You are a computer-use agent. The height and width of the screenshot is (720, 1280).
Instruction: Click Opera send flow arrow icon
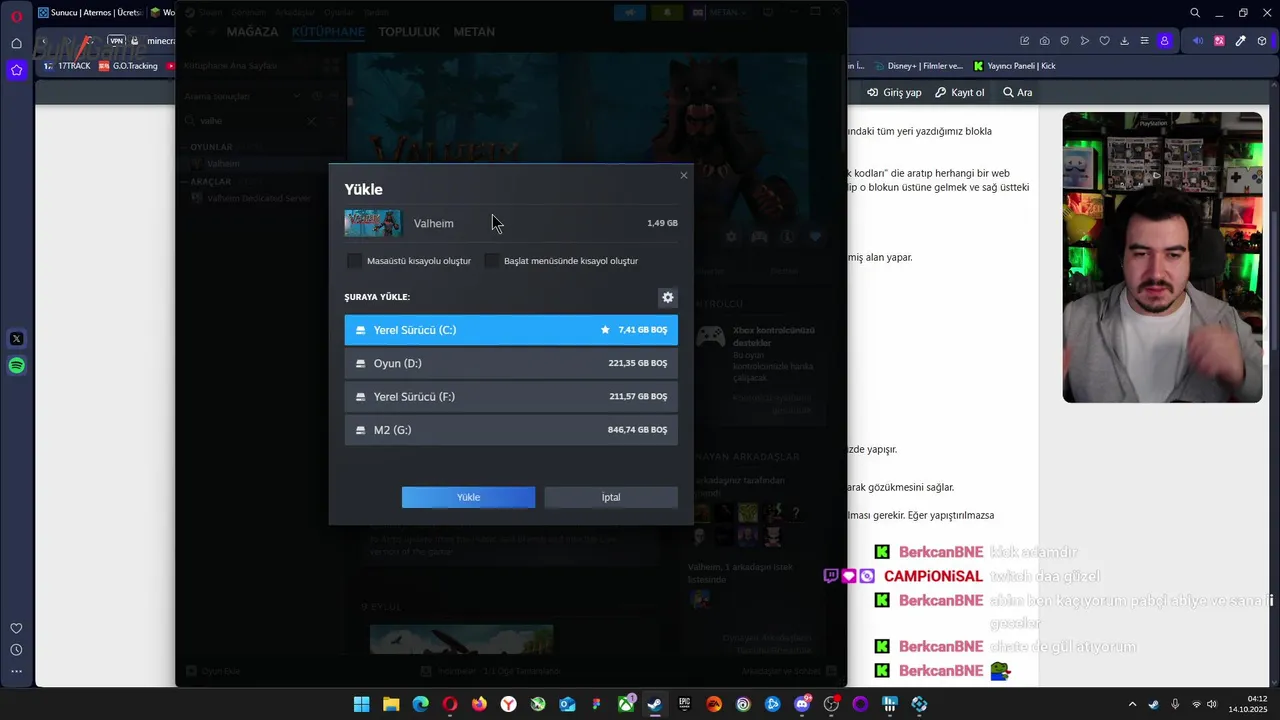tap(1084, 41)
